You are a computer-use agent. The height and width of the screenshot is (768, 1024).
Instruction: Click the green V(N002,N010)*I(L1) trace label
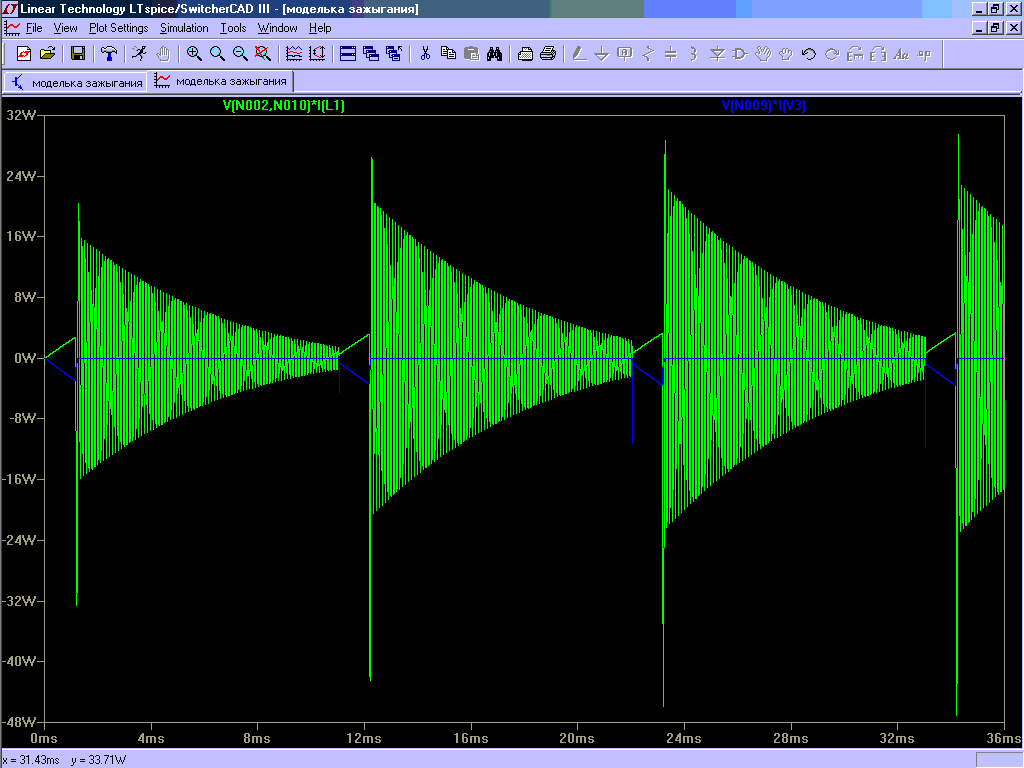tap(284, 105)
